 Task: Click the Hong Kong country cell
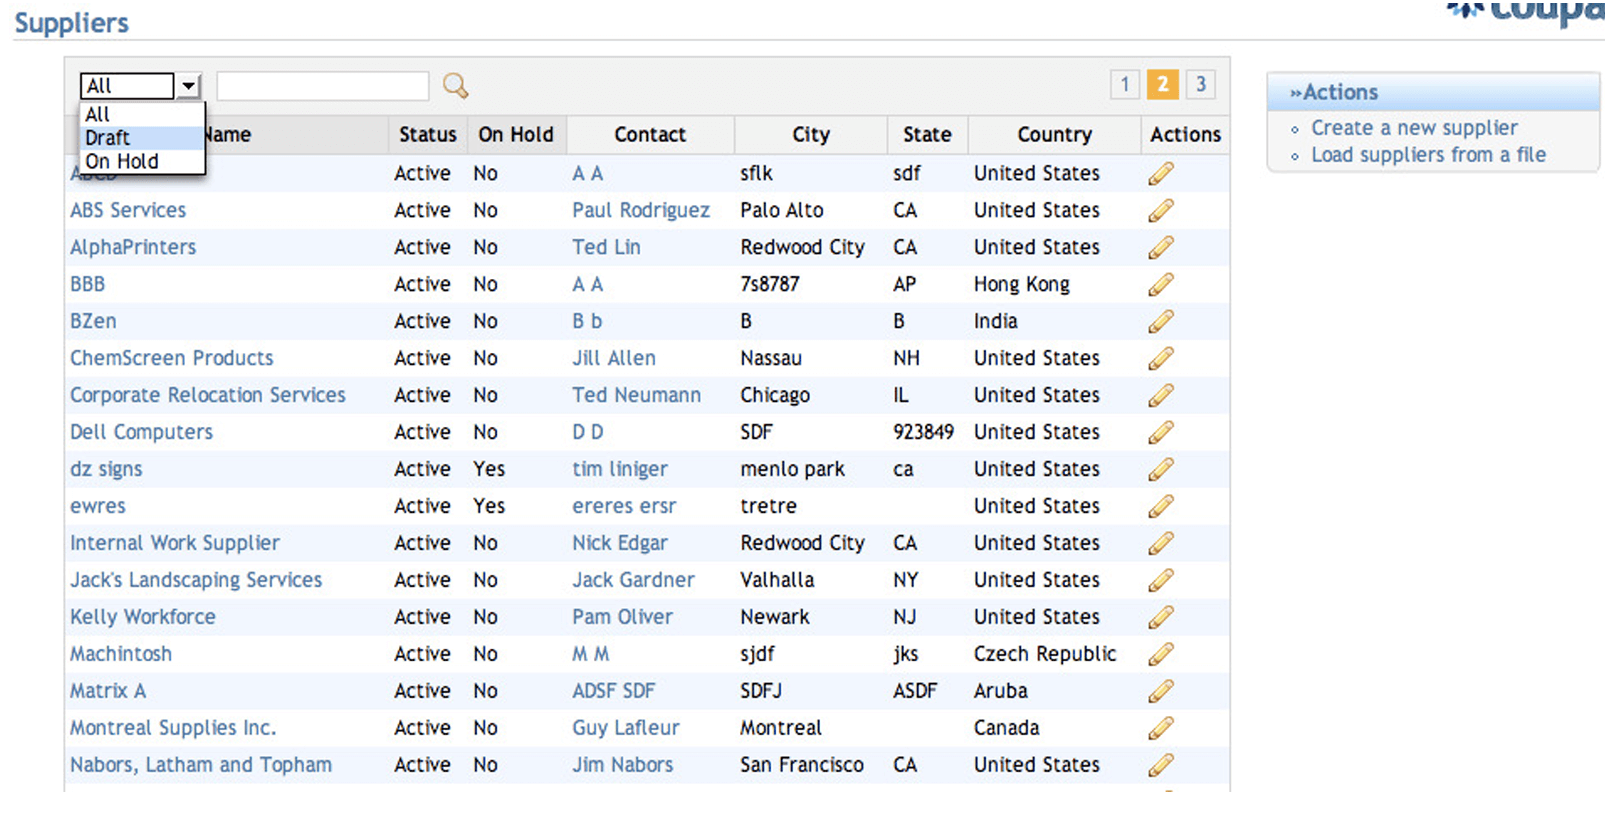[1022, 285]
